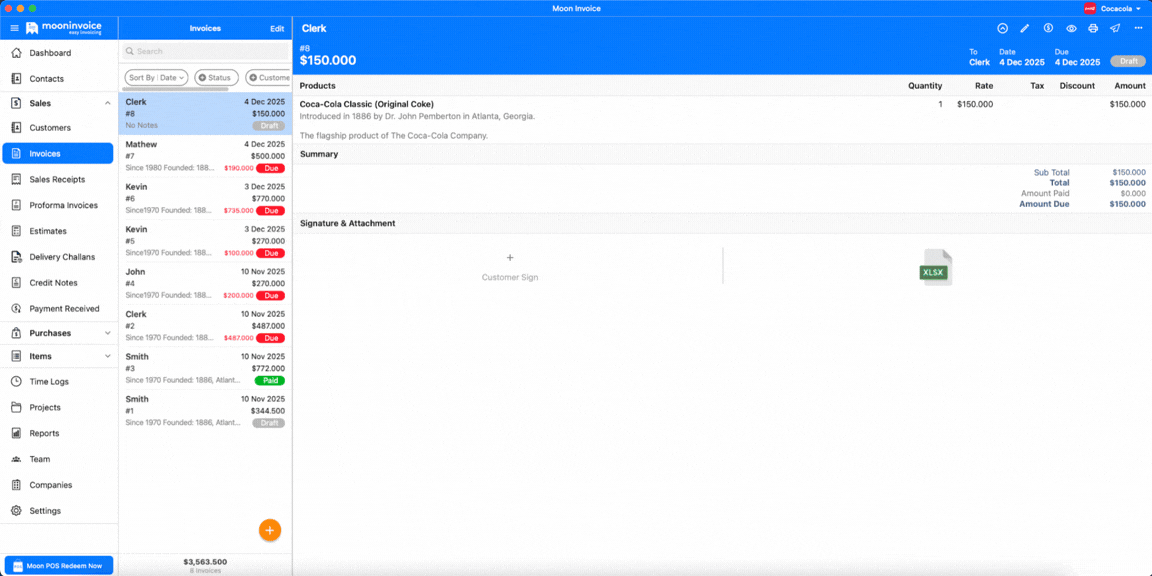Go to Dashboard in the sidebar
Screen dimensions: 1152x576
click(50, 53)
